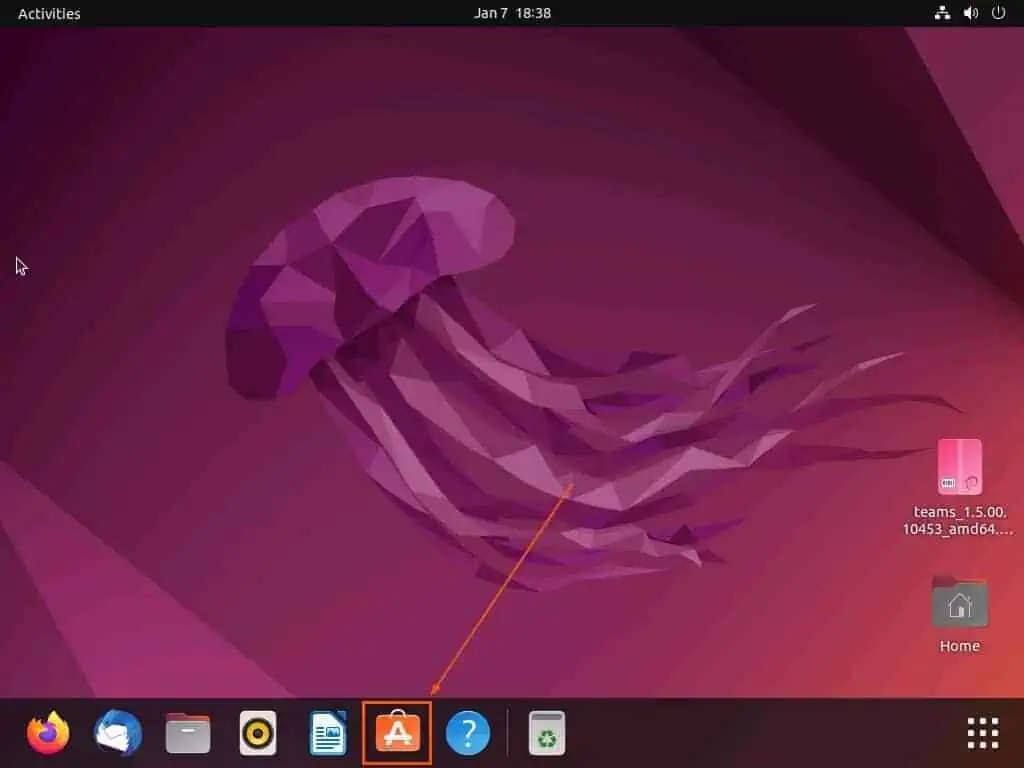The width and height of the screenshot is (1024, 768).
Task: Open Thunderbird Mail in the dock
Action: pyautogui.click(x=118, y=734)
